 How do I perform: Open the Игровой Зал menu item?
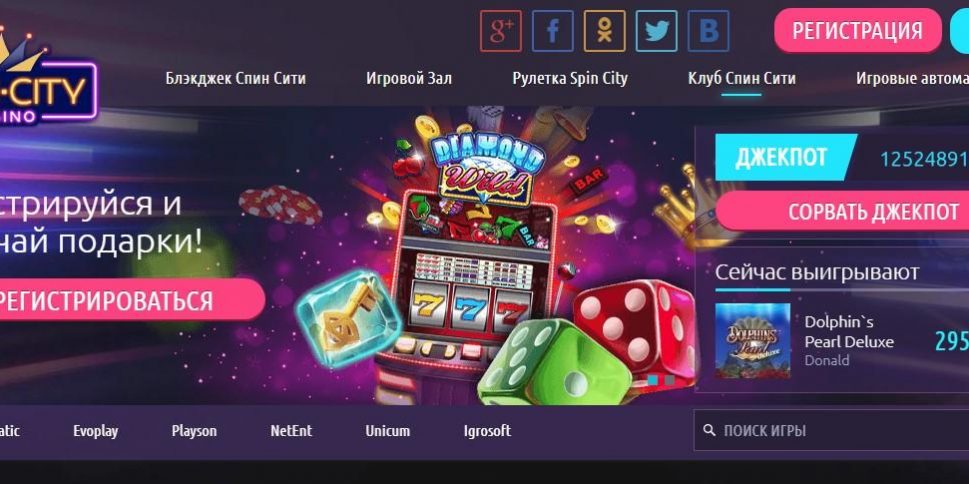click(x=408, y=79)
